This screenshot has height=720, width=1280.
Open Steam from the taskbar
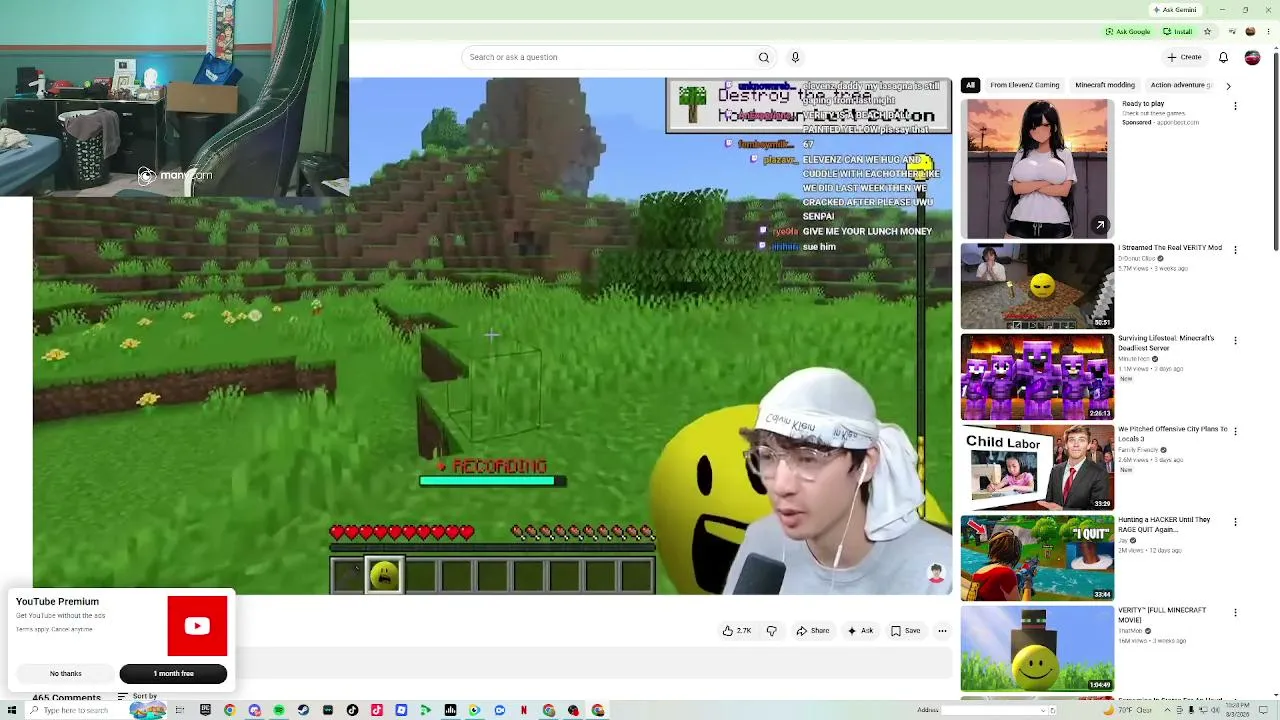303,710
